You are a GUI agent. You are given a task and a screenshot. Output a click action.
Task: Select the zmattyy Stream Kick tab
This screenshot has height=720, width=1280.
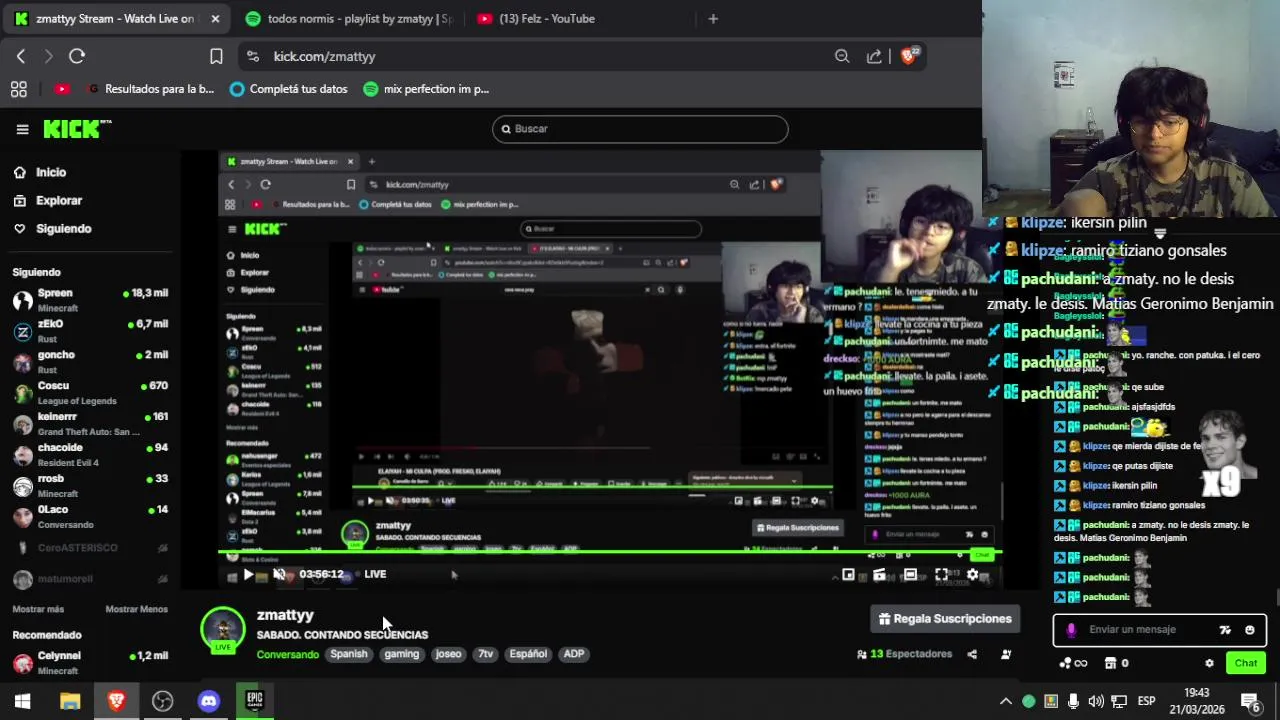(x=115, y=18)
